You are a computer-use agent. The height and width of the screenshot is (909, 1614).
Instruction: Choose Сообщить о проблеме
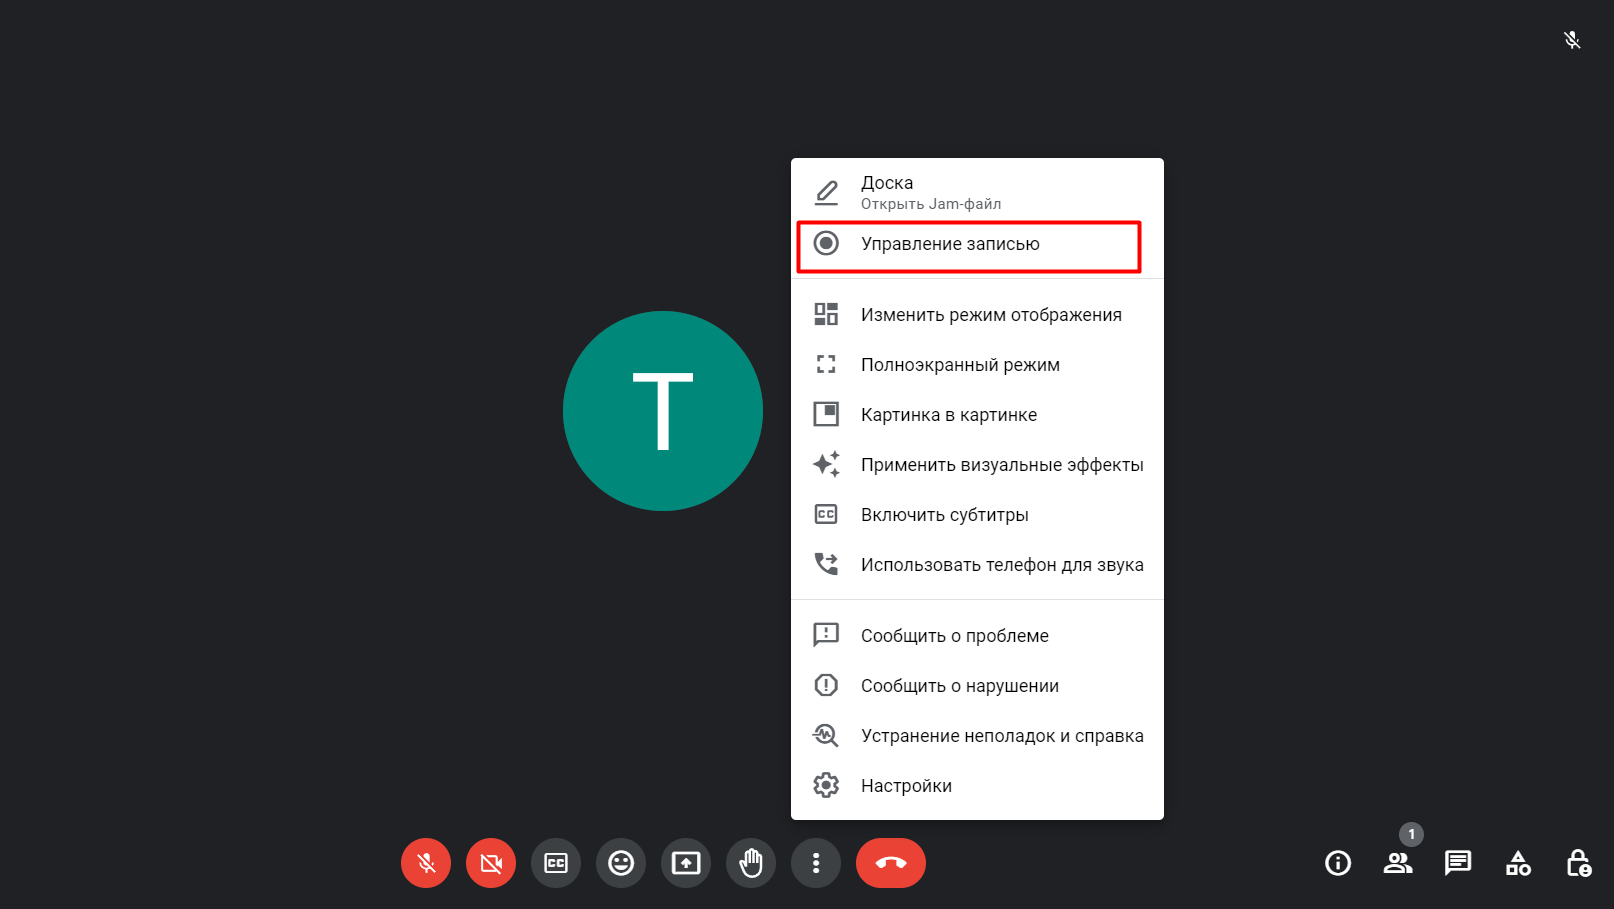pyautogui.click(x=977, y=635)
